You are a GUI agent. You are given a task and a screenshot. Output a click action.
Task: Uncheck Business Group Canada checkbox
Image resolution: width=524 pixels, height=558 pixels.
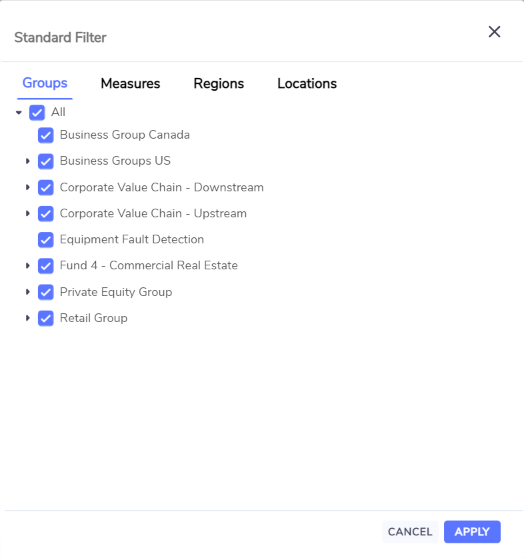coord(46,135)
